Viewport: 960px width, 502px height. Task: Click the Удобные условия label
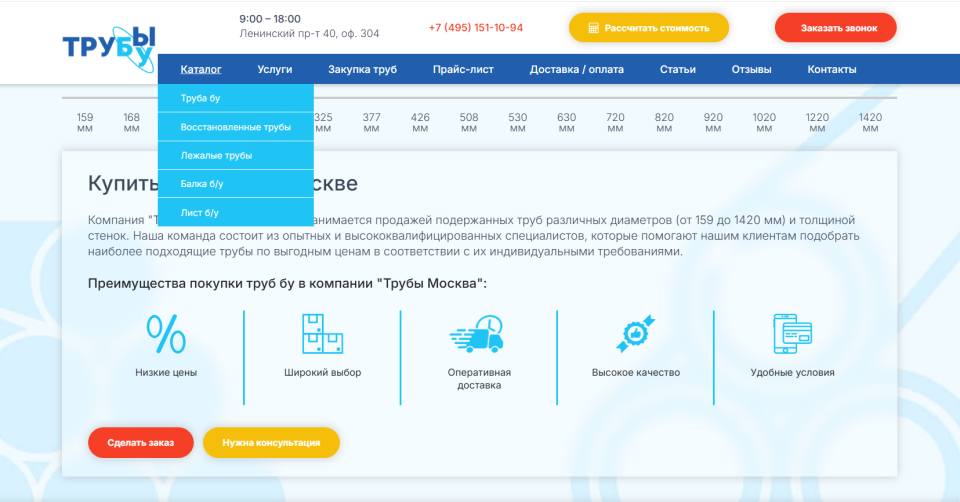pos(792,372)
